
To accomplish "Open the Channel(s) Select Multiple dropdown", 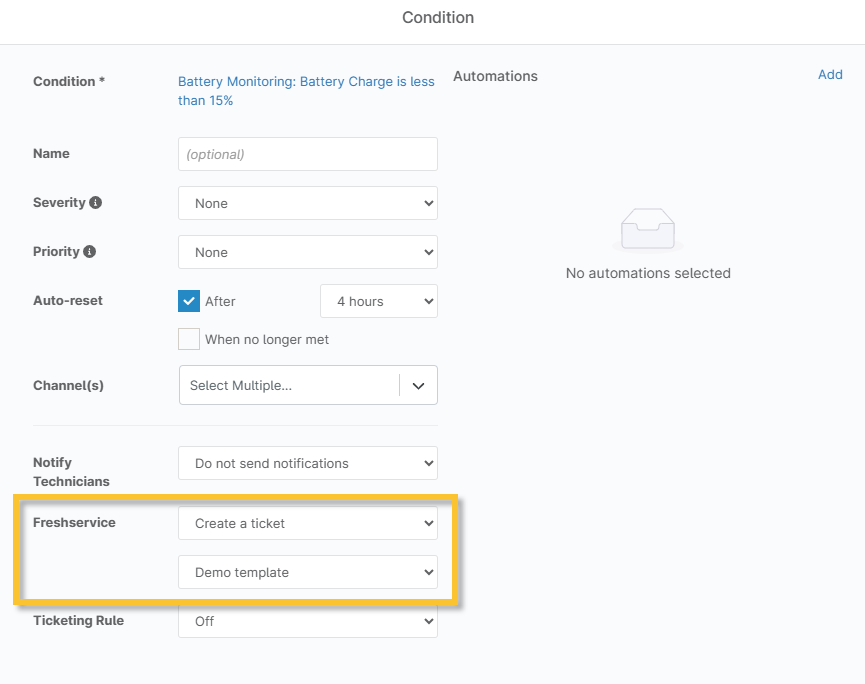I will [290, 385].
